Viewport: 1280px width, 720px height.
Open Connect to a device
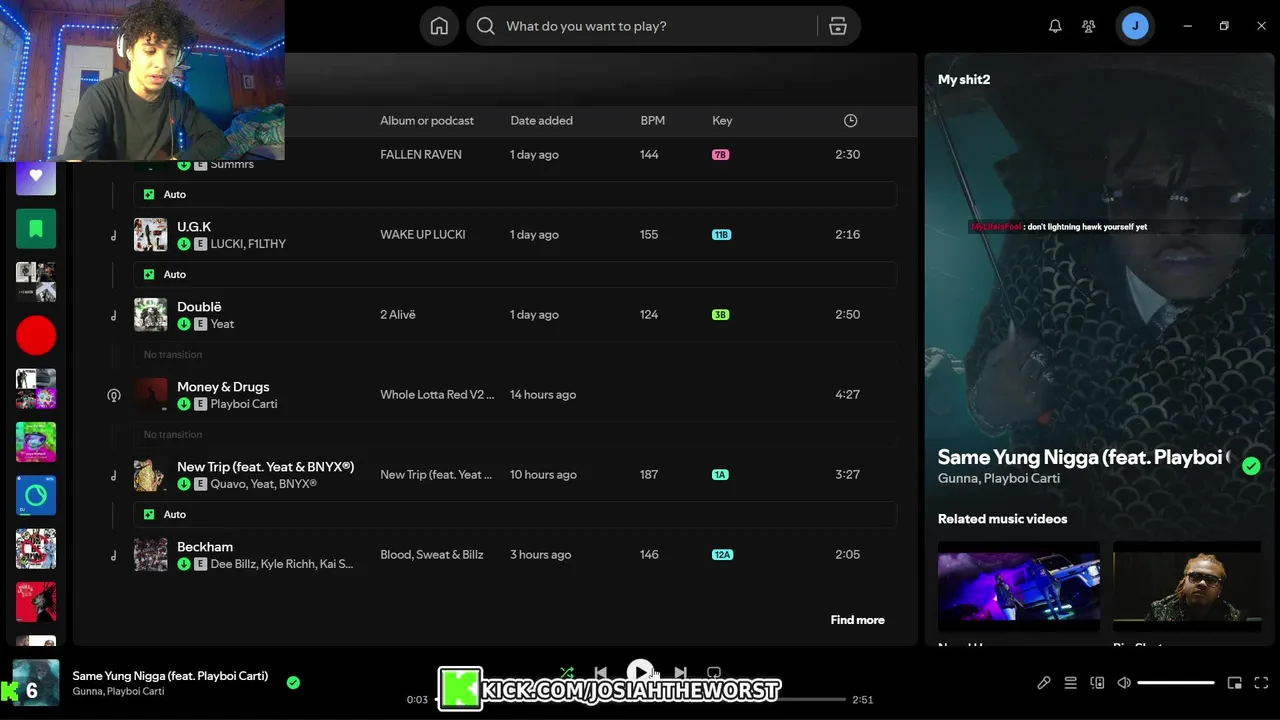coord(1097,683)
